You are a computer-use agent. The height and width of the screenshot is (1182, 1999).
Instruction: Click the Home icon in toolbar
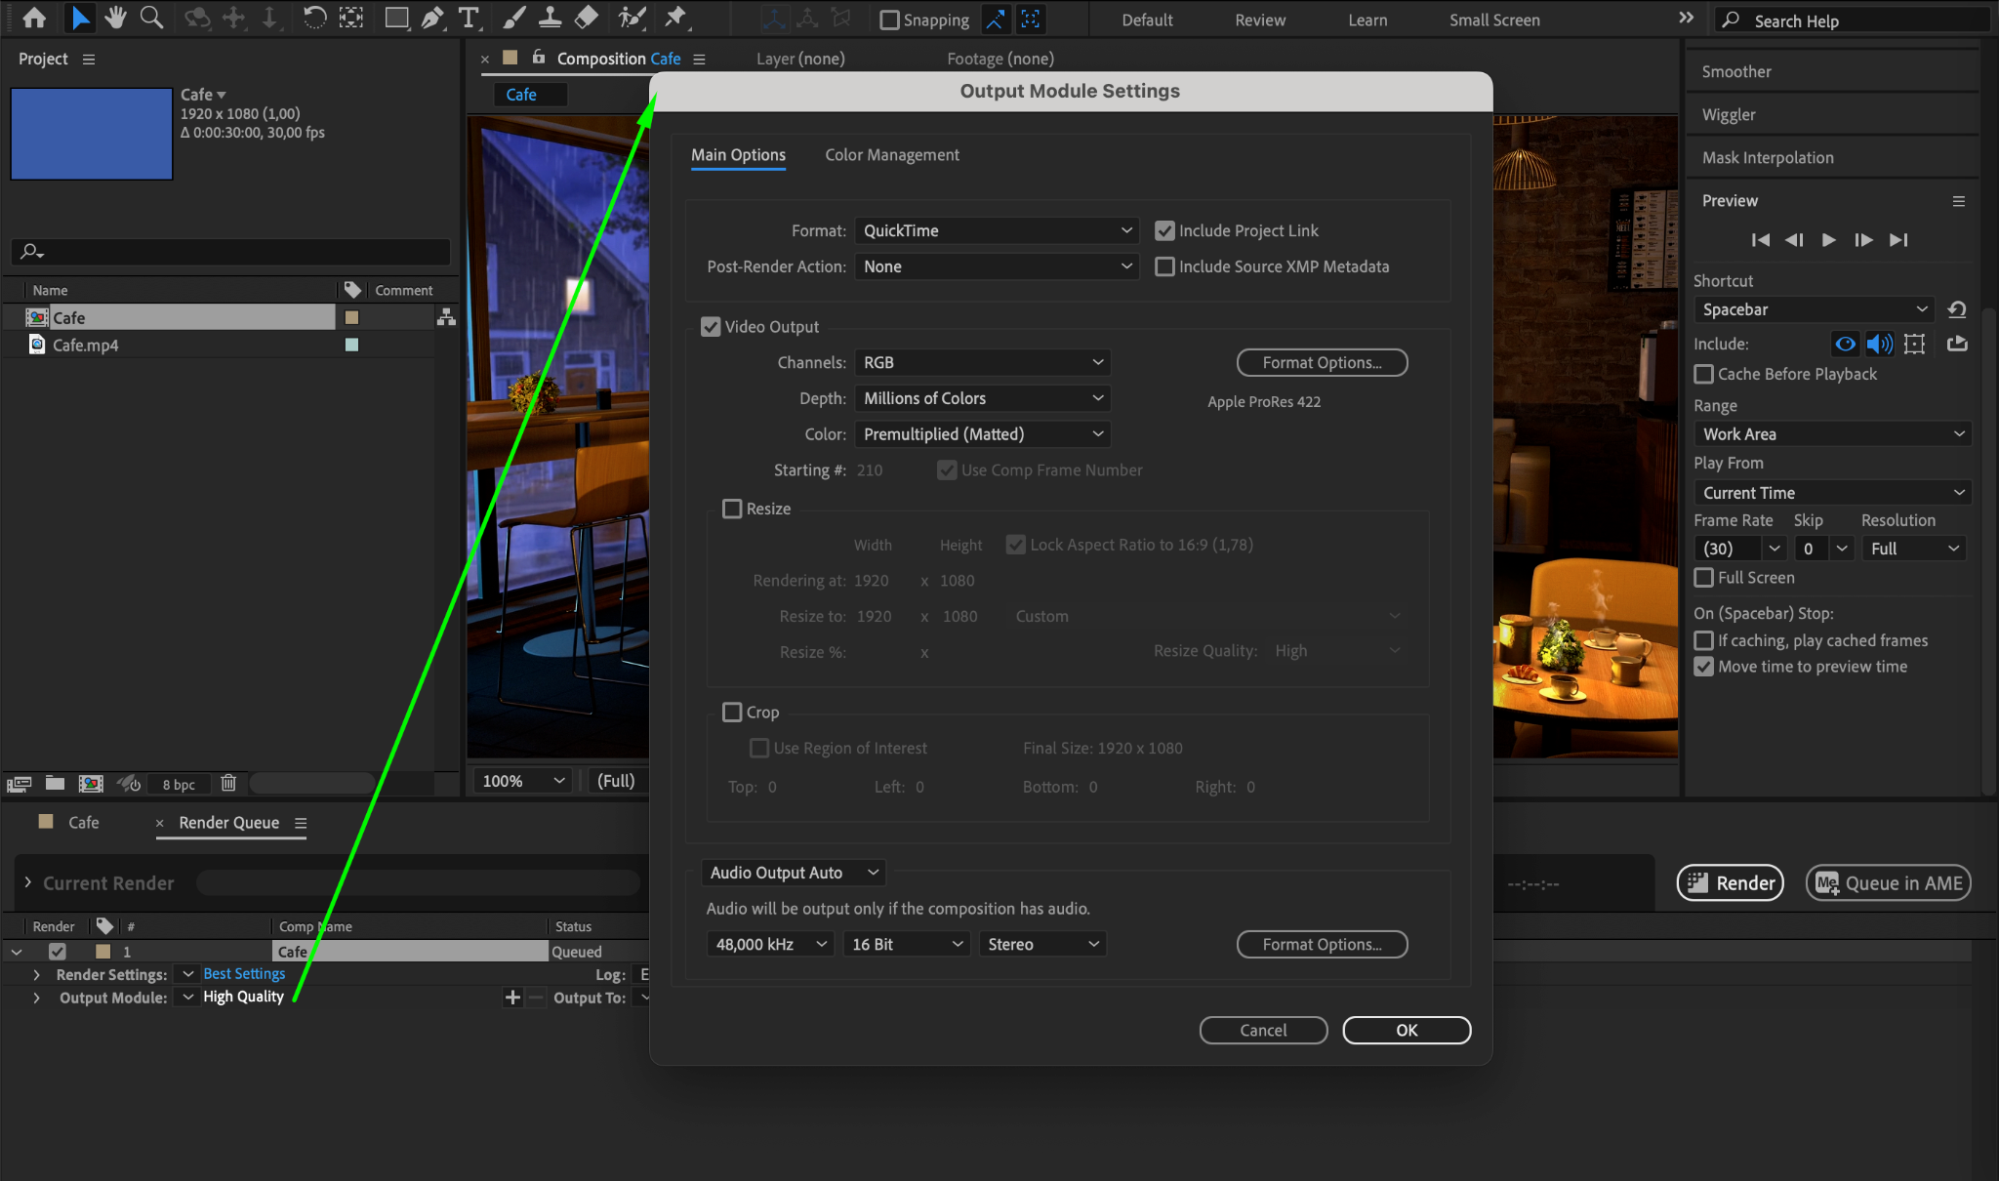[34, 17]
